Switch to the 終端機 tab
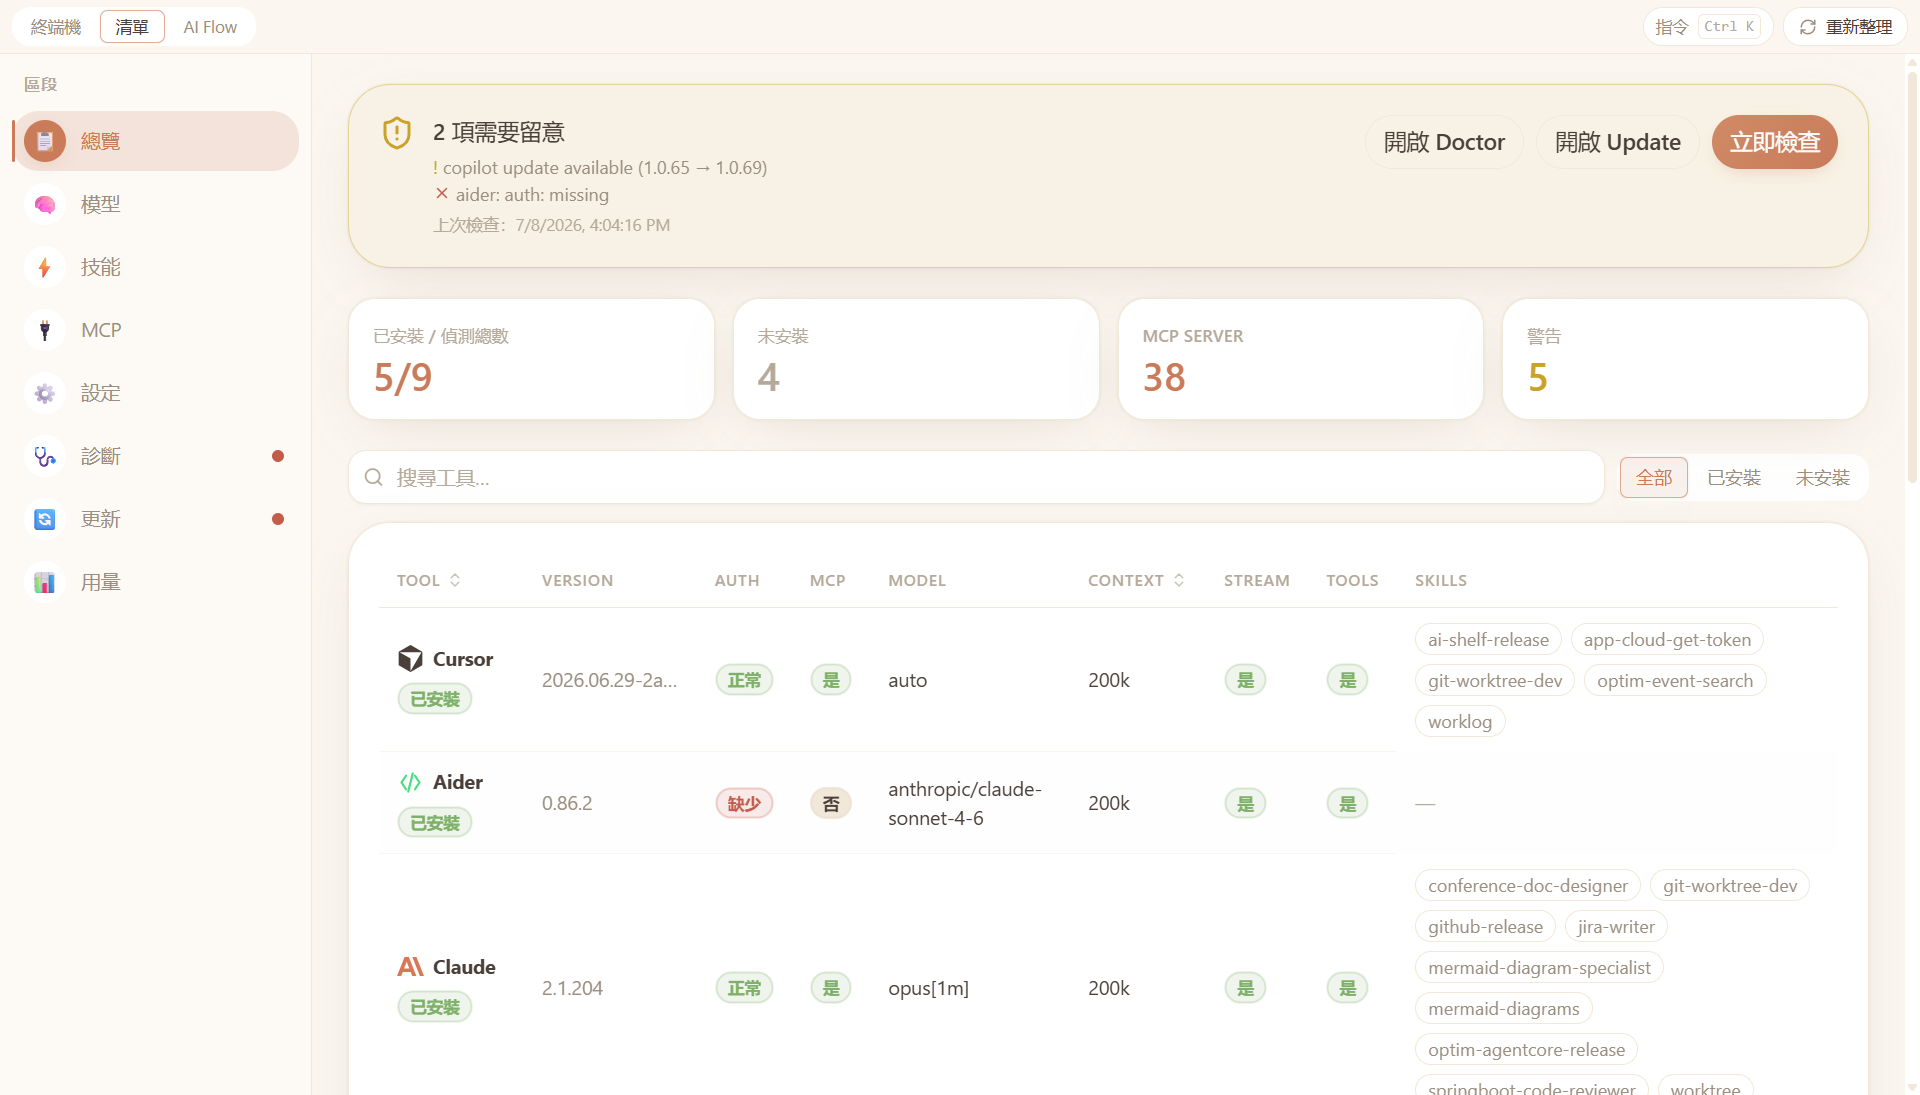The height and width of the screenshot is (1095, 1920). point(56,27)
